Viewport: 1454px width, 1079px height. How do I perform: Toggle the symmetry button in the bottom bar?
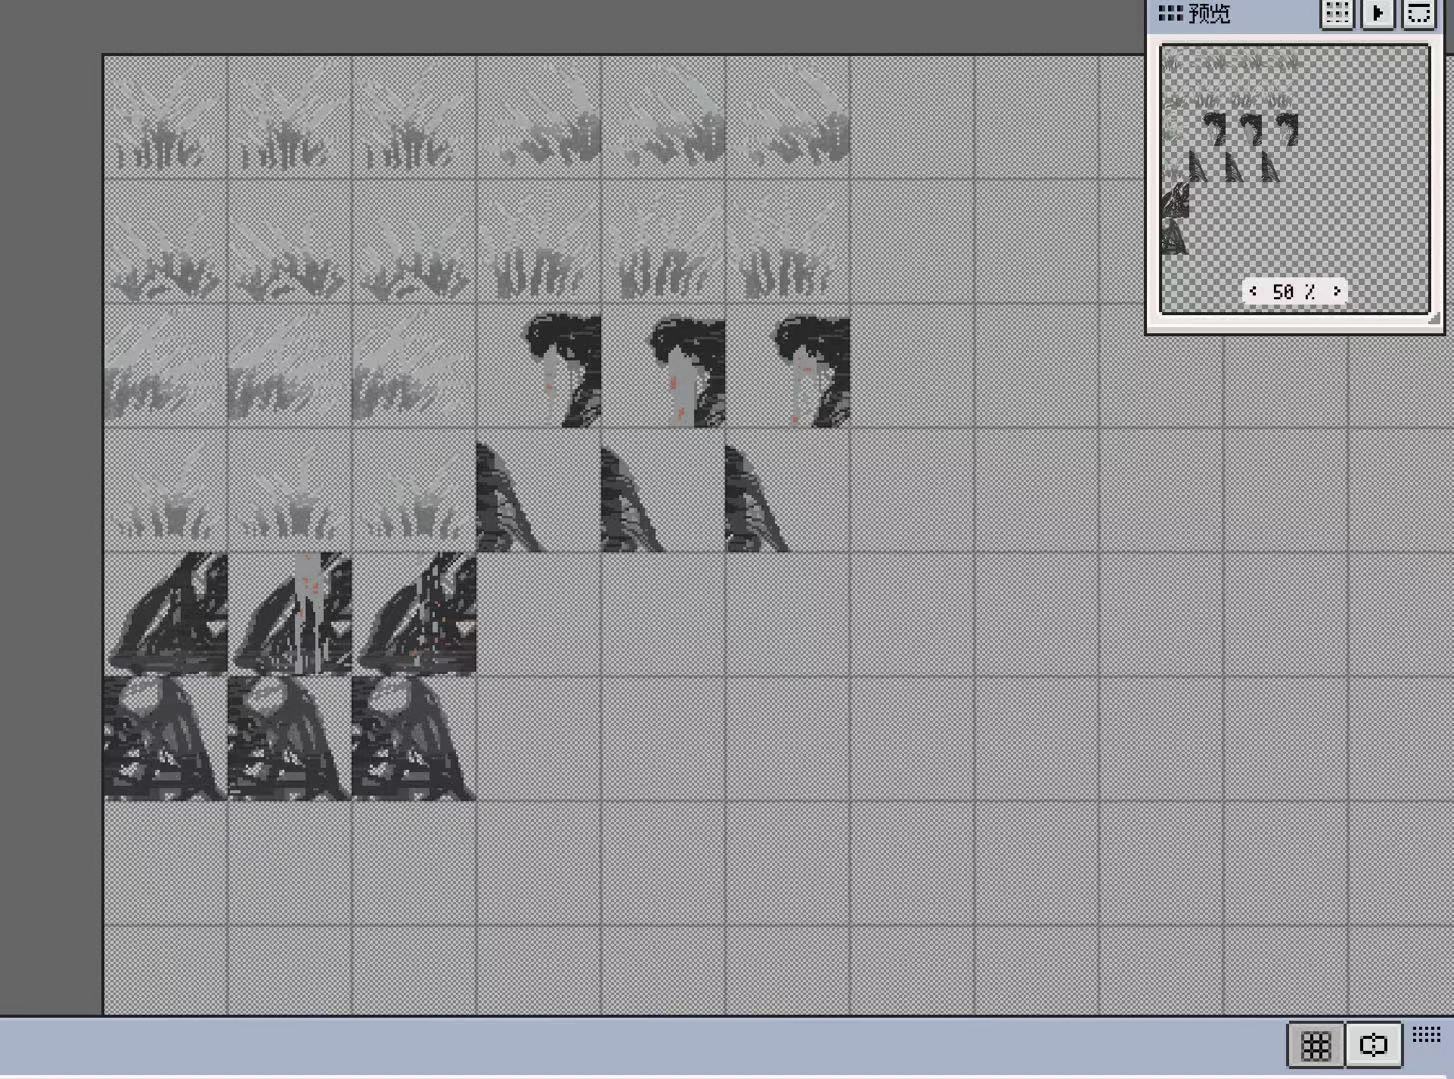pyautogui.click(x=1373, y=1045)
